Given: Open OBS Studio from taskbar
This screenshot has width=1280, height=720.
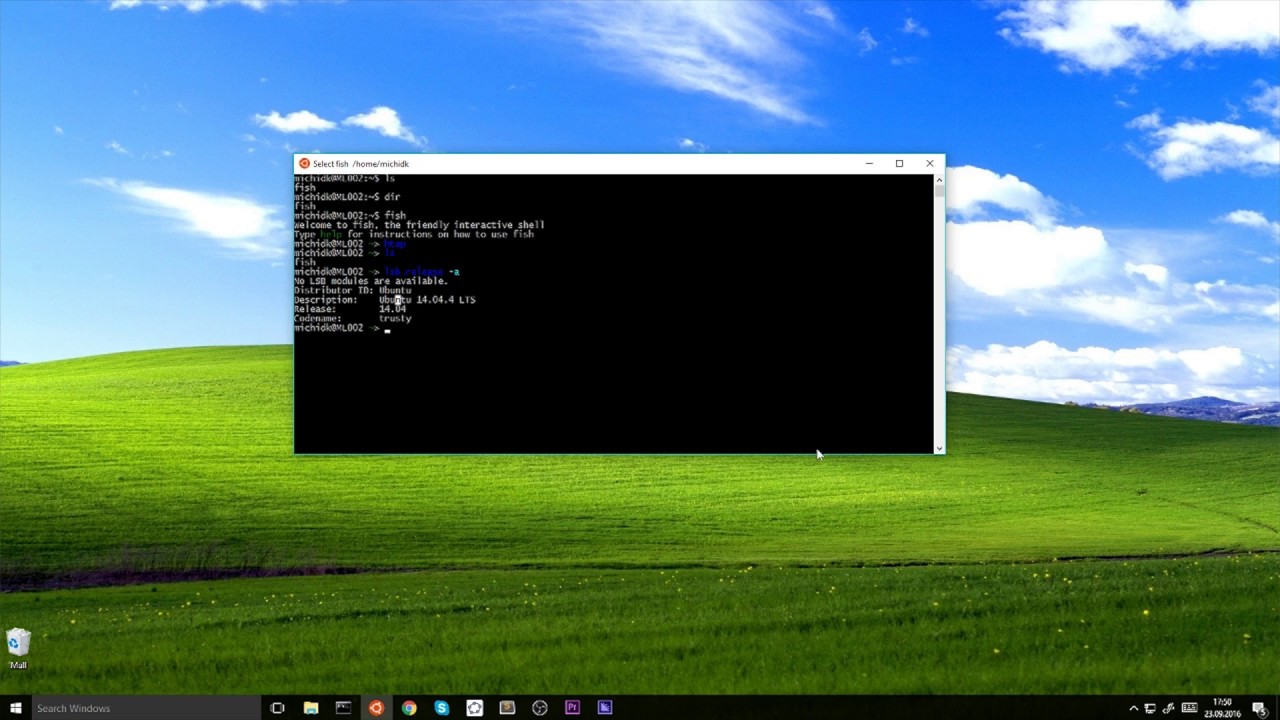Looking at the screenshot, I should (540, 708).
